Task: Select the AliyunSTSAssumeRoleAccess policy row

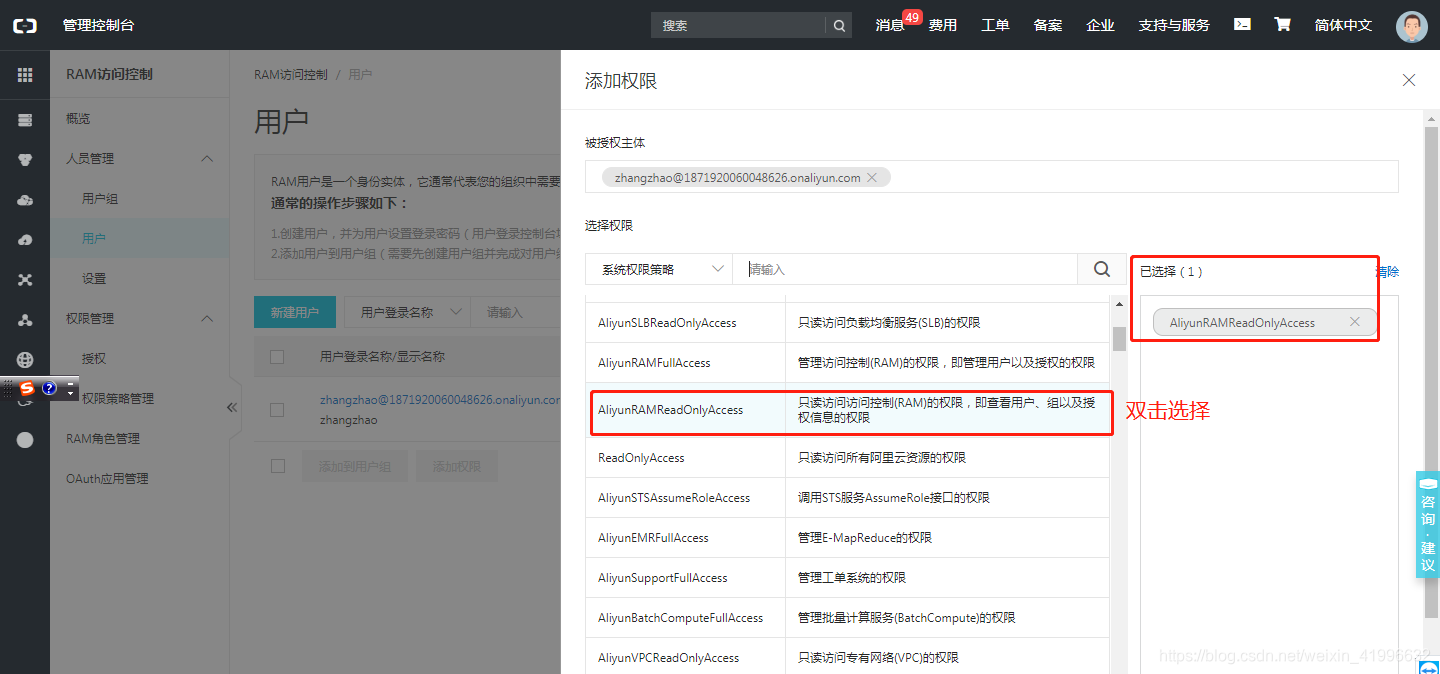Action: click(x=847, y=497)
